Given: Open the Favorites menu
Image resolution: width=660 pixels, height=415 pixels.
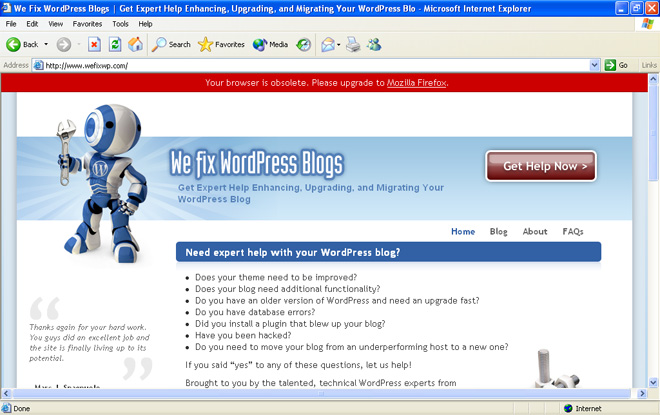Looking at the screenshot, I should click(x=87, y=24).
